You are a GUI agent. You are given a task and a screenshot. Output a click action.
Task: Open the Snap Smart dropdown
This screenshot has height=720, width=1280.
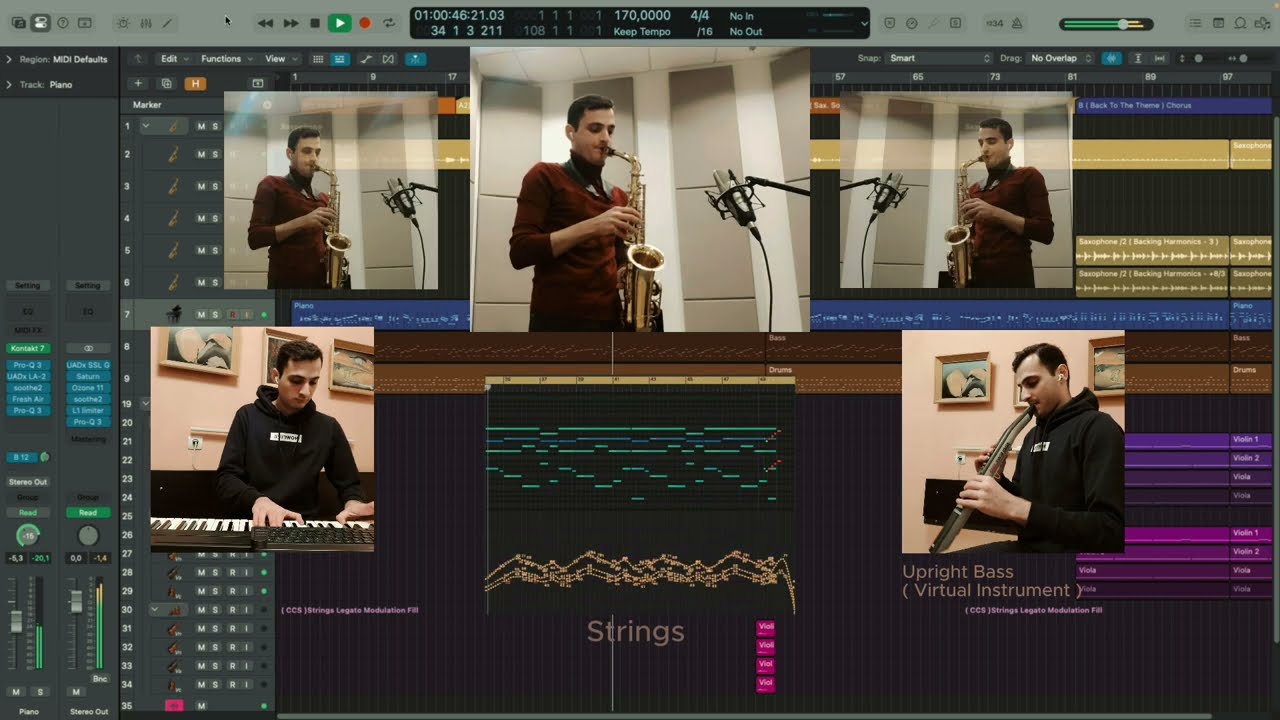(x=938, y=58)
